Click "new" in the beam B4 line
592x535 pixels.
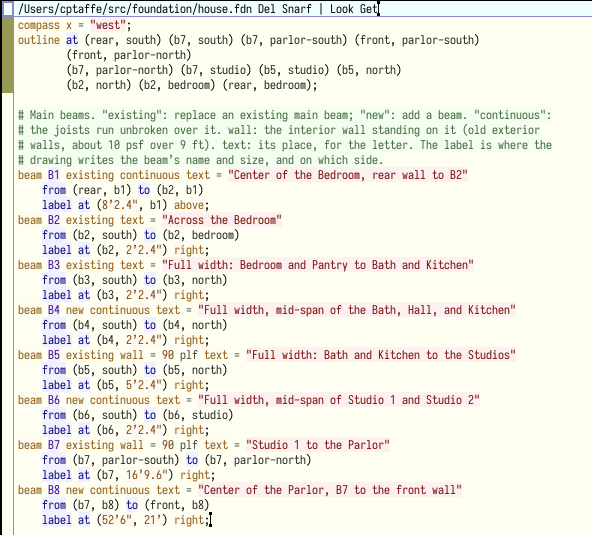[75, 310]
